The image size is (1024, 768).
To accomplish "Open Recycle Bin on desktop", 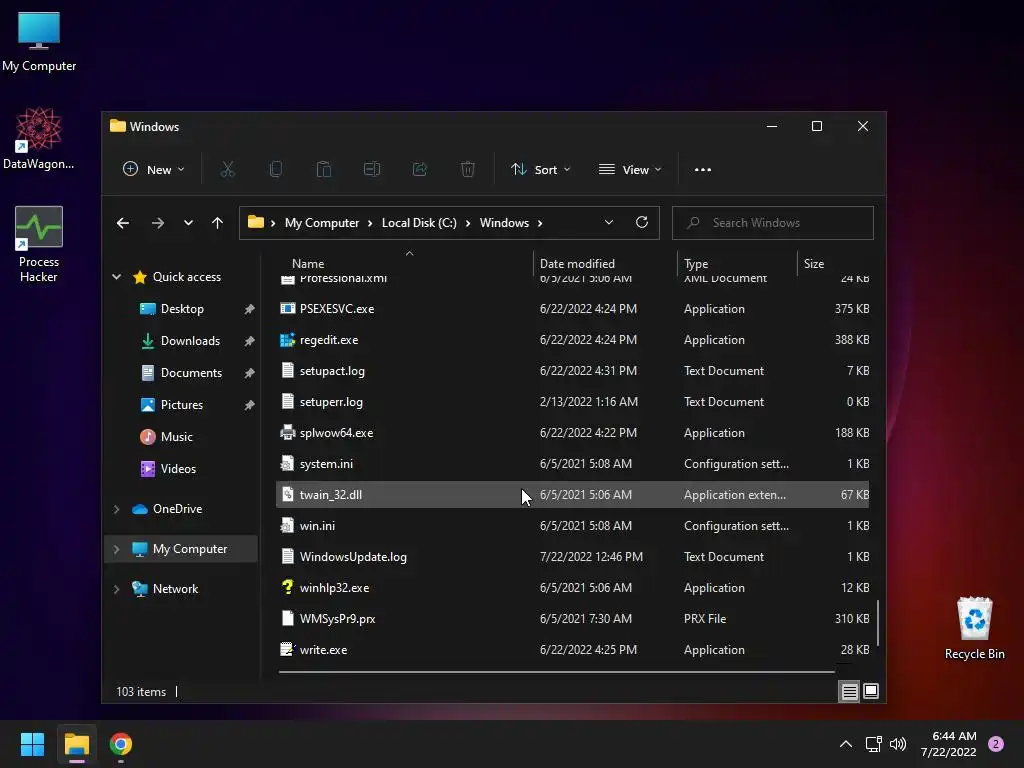I will (974, 628).
